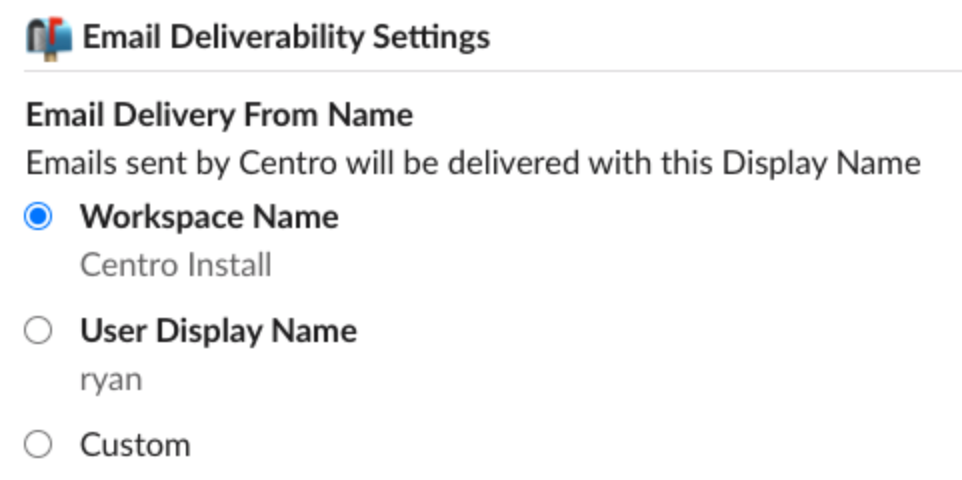
Task: Click the ryan display name value
Action: click(111, 381)
